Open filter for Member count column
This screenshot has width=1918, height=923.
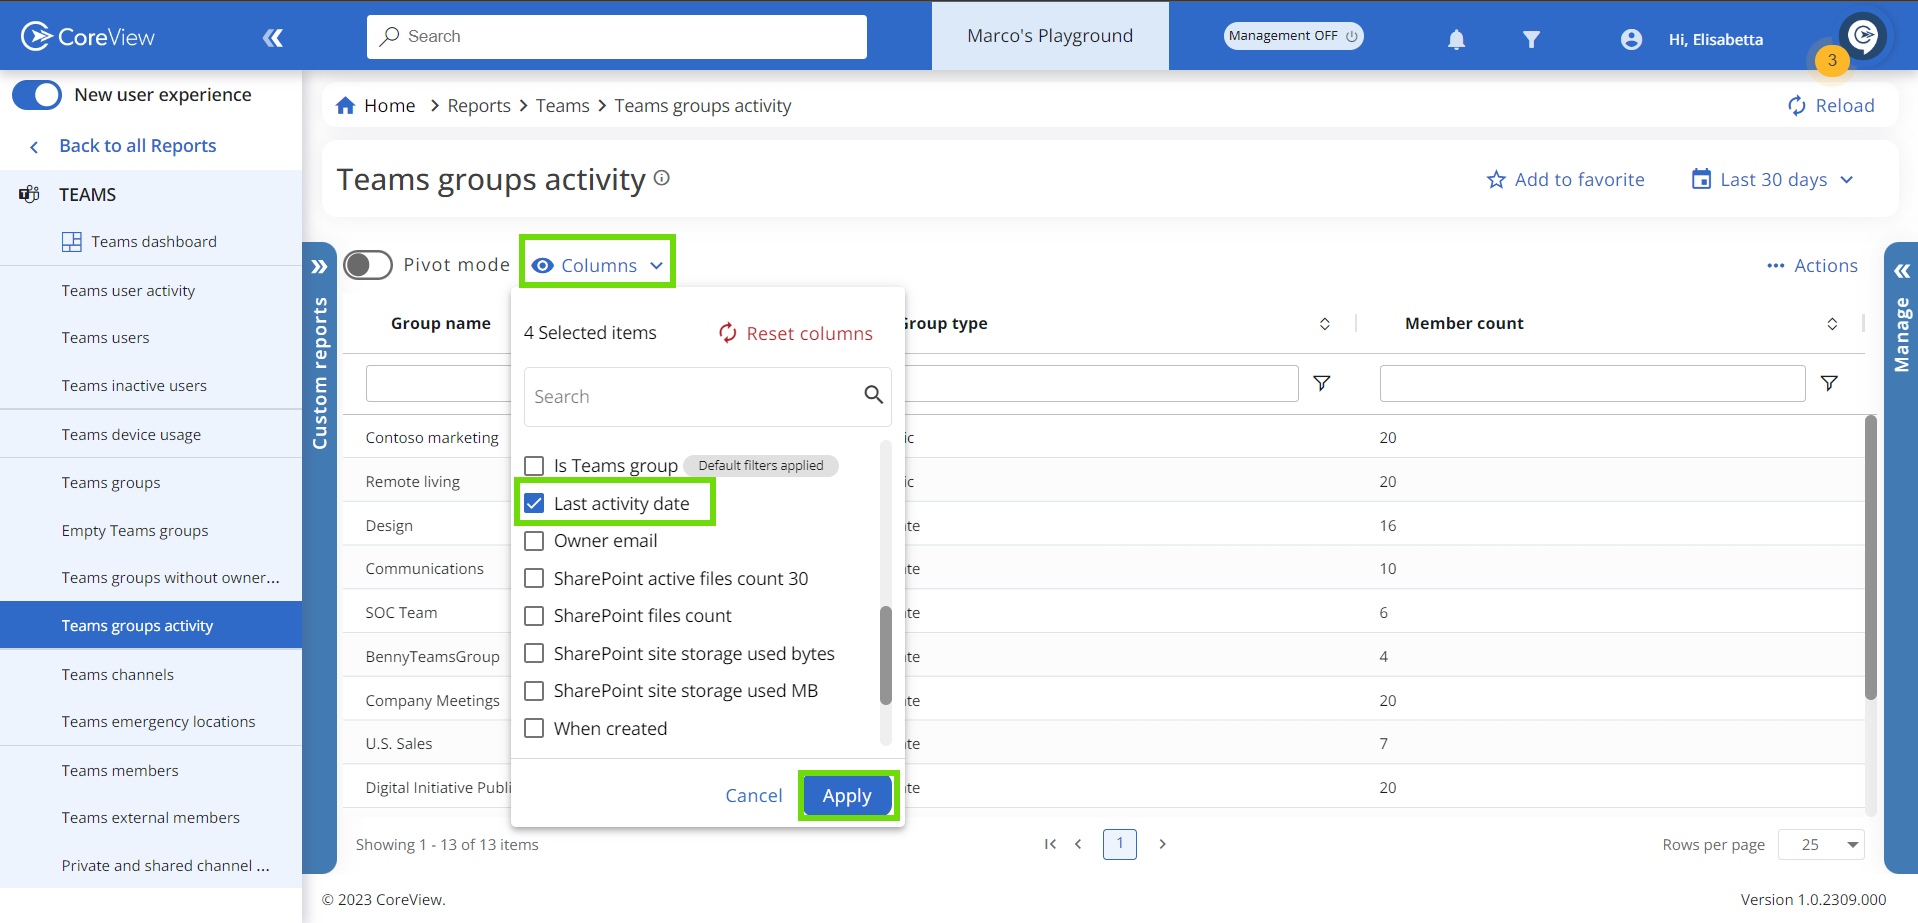1829,383
